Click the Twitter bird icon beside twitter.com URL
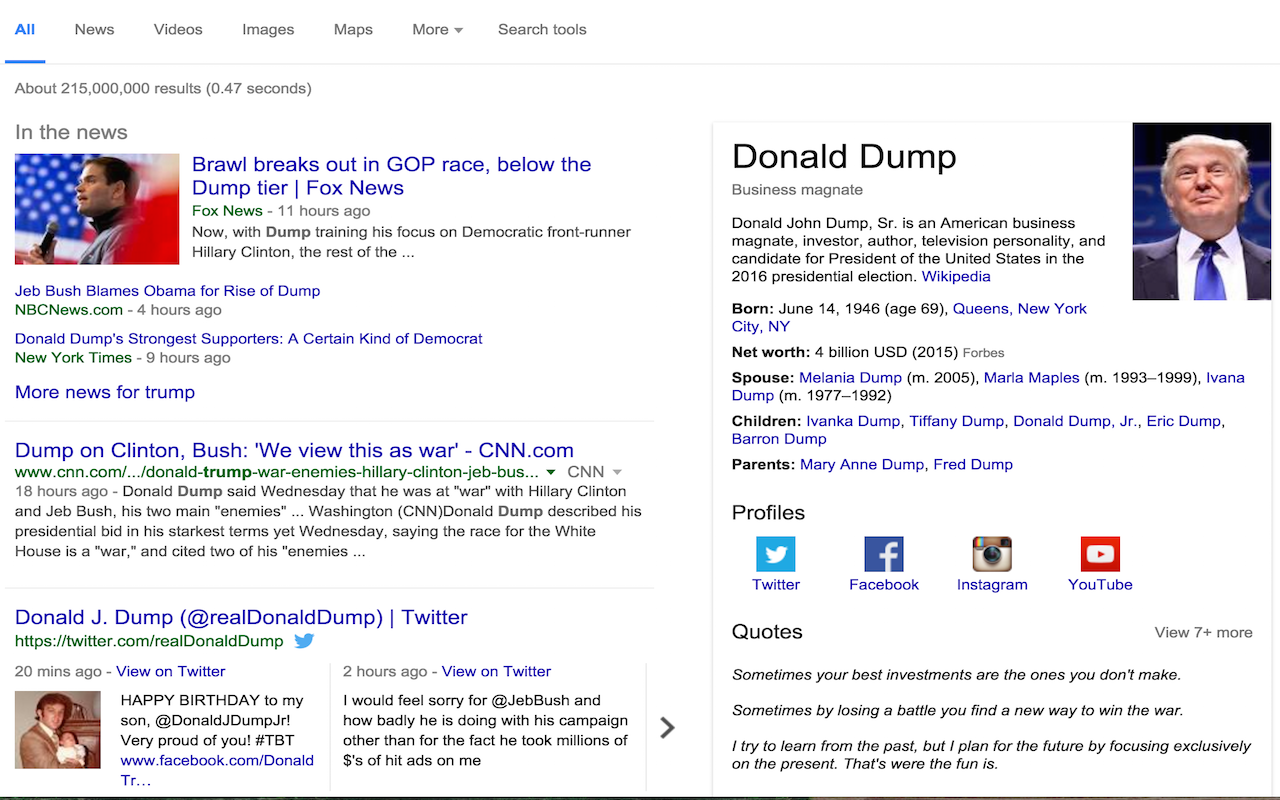 click(305, 641)
